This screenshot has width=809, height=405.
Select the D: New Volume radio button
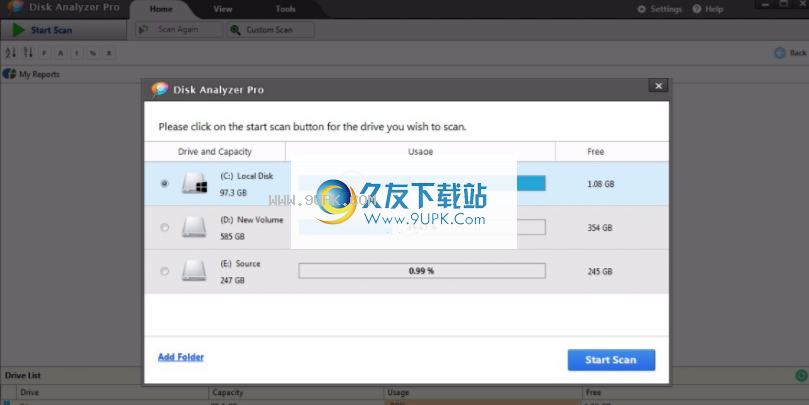click(165, 227)
